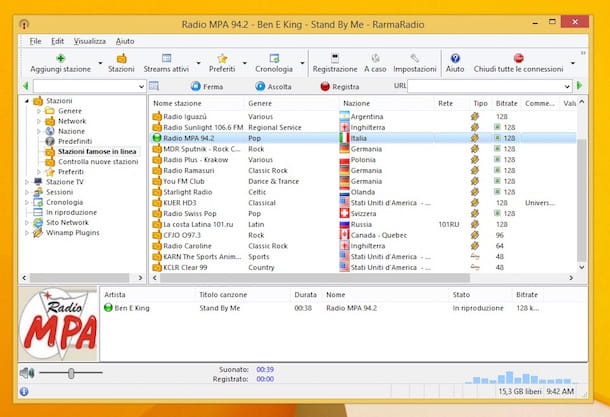Screen dimensions: 610x417
Task: Select the KUER HD3 station row
Action: 363,203
